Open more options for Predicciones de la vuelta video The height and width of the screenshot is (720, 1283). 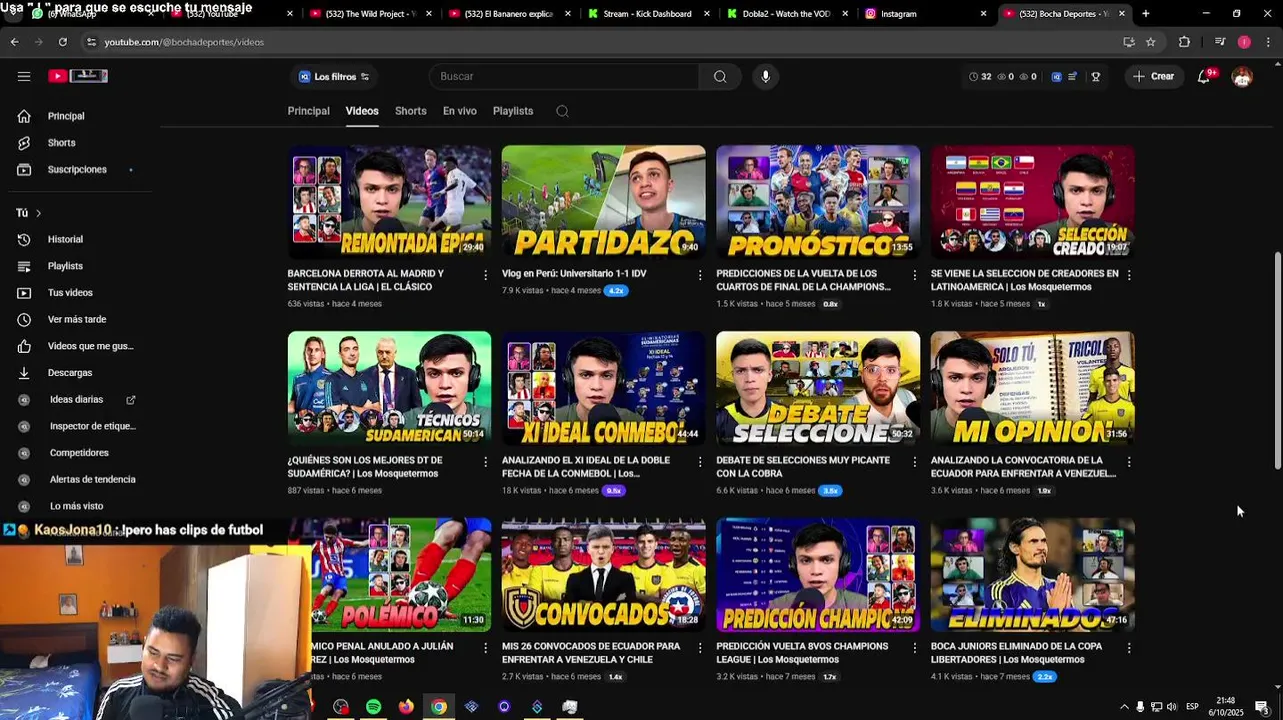point(914,275)
